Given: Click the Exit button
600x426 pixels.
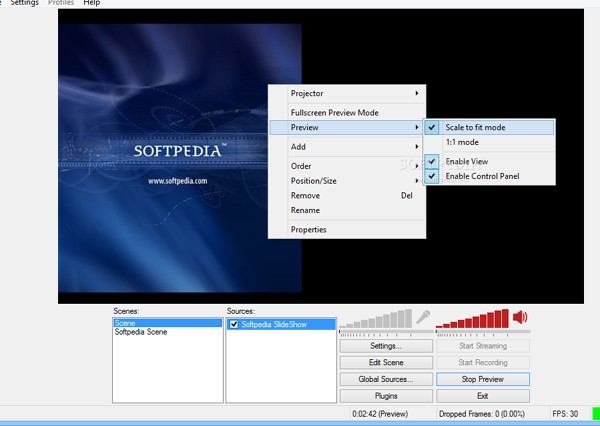Looking at the screenshot, I should pyautogui.click(x=483, y=396).
